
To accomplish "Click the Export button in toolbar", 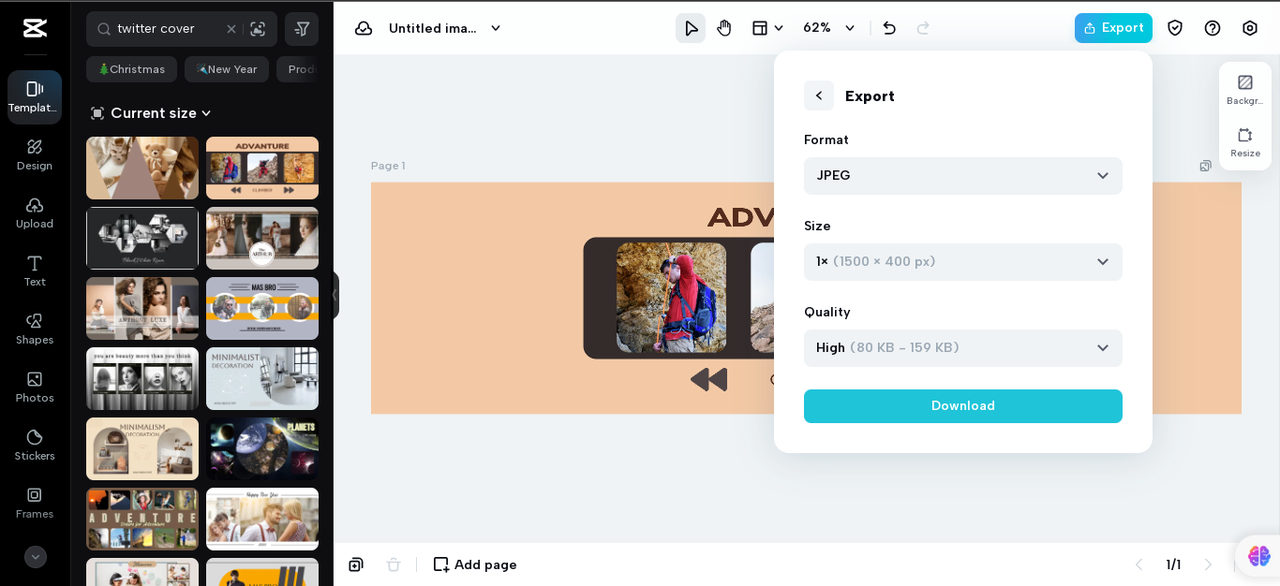I will point(1113,28).
